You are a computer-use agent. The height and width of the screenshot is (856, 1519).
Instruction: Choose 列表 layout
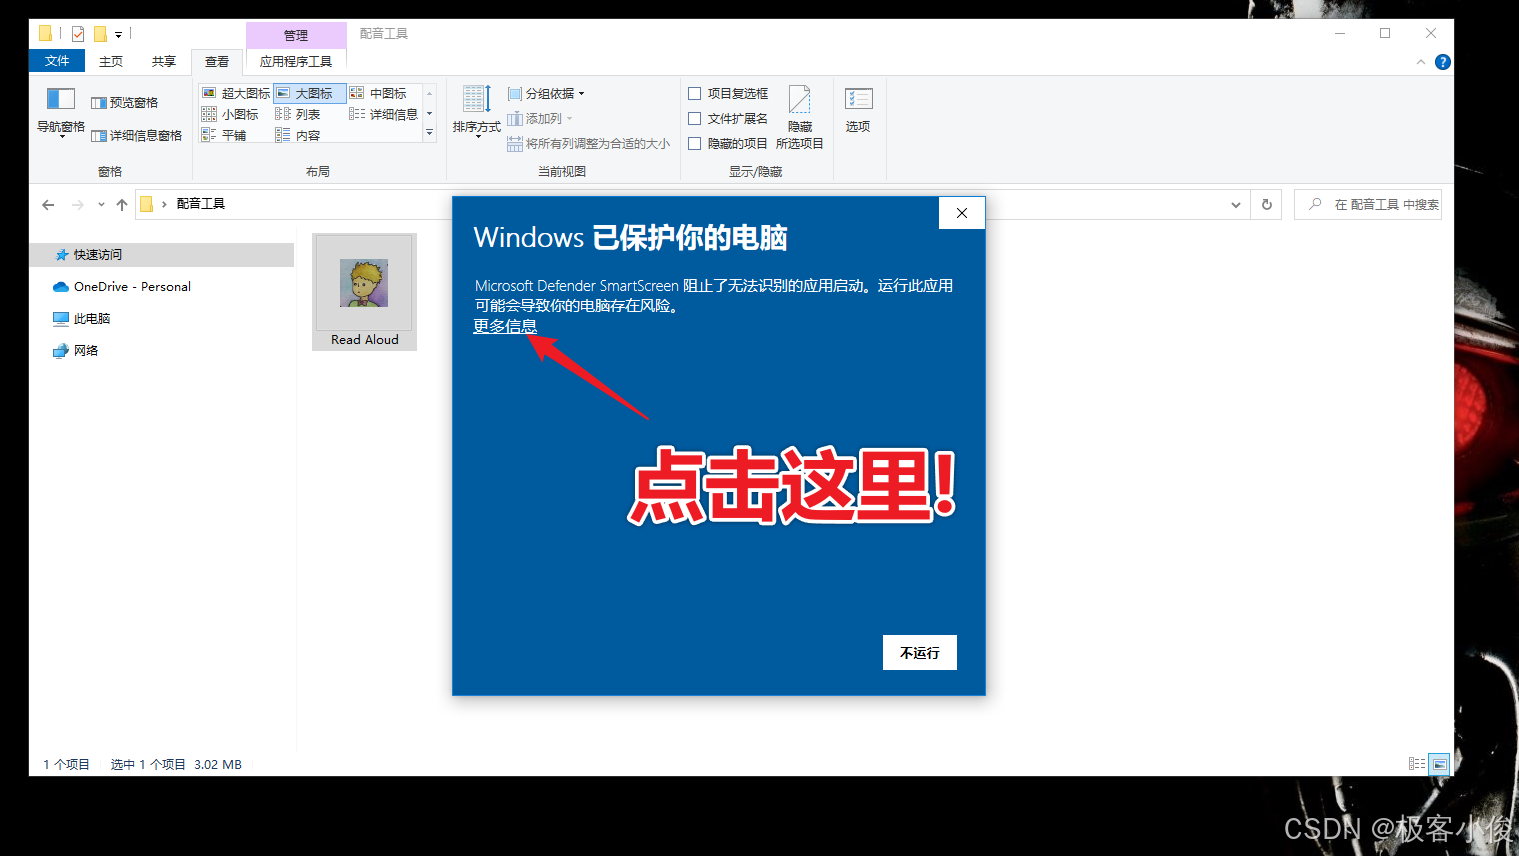(x=298, y=114)
